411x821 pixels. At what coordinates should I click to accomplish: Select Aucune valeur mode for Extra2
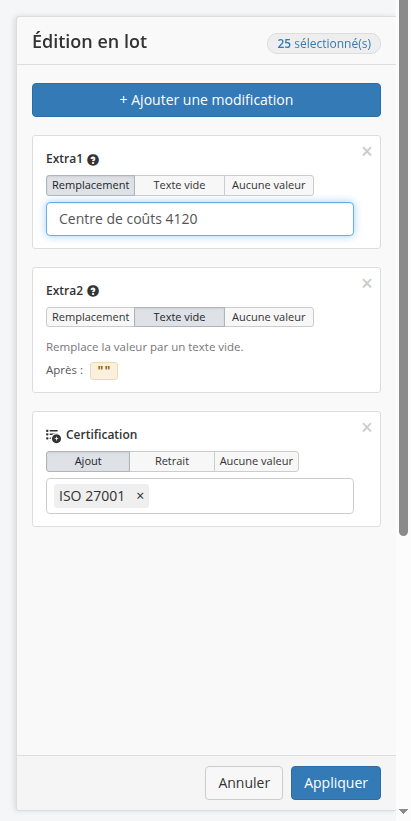coord(269,317)
